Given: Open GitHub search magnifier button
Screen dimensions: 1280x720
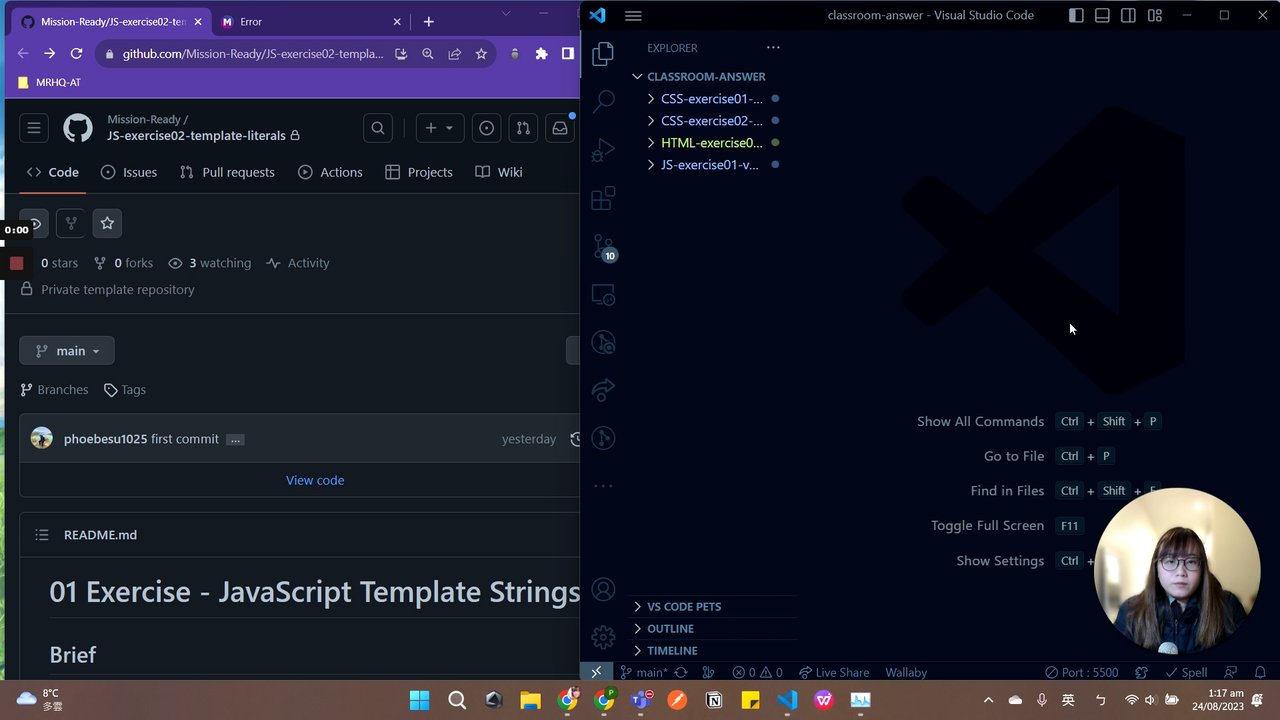Looking at the screenshot, I should pyautogui.click(x=378, y=128).
